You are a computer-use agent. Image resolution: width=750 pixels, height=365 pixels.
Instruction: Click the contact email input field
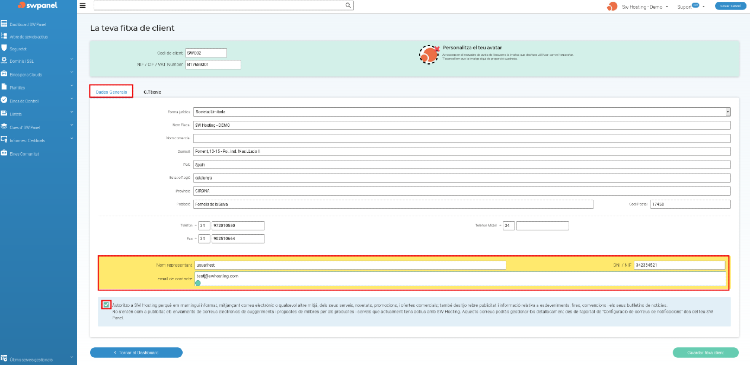(x=460, y=279)
